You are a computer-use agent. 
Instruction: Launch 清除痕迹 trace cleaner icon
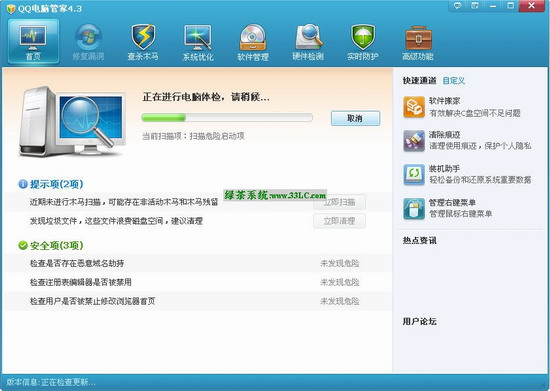coord(414,141)
